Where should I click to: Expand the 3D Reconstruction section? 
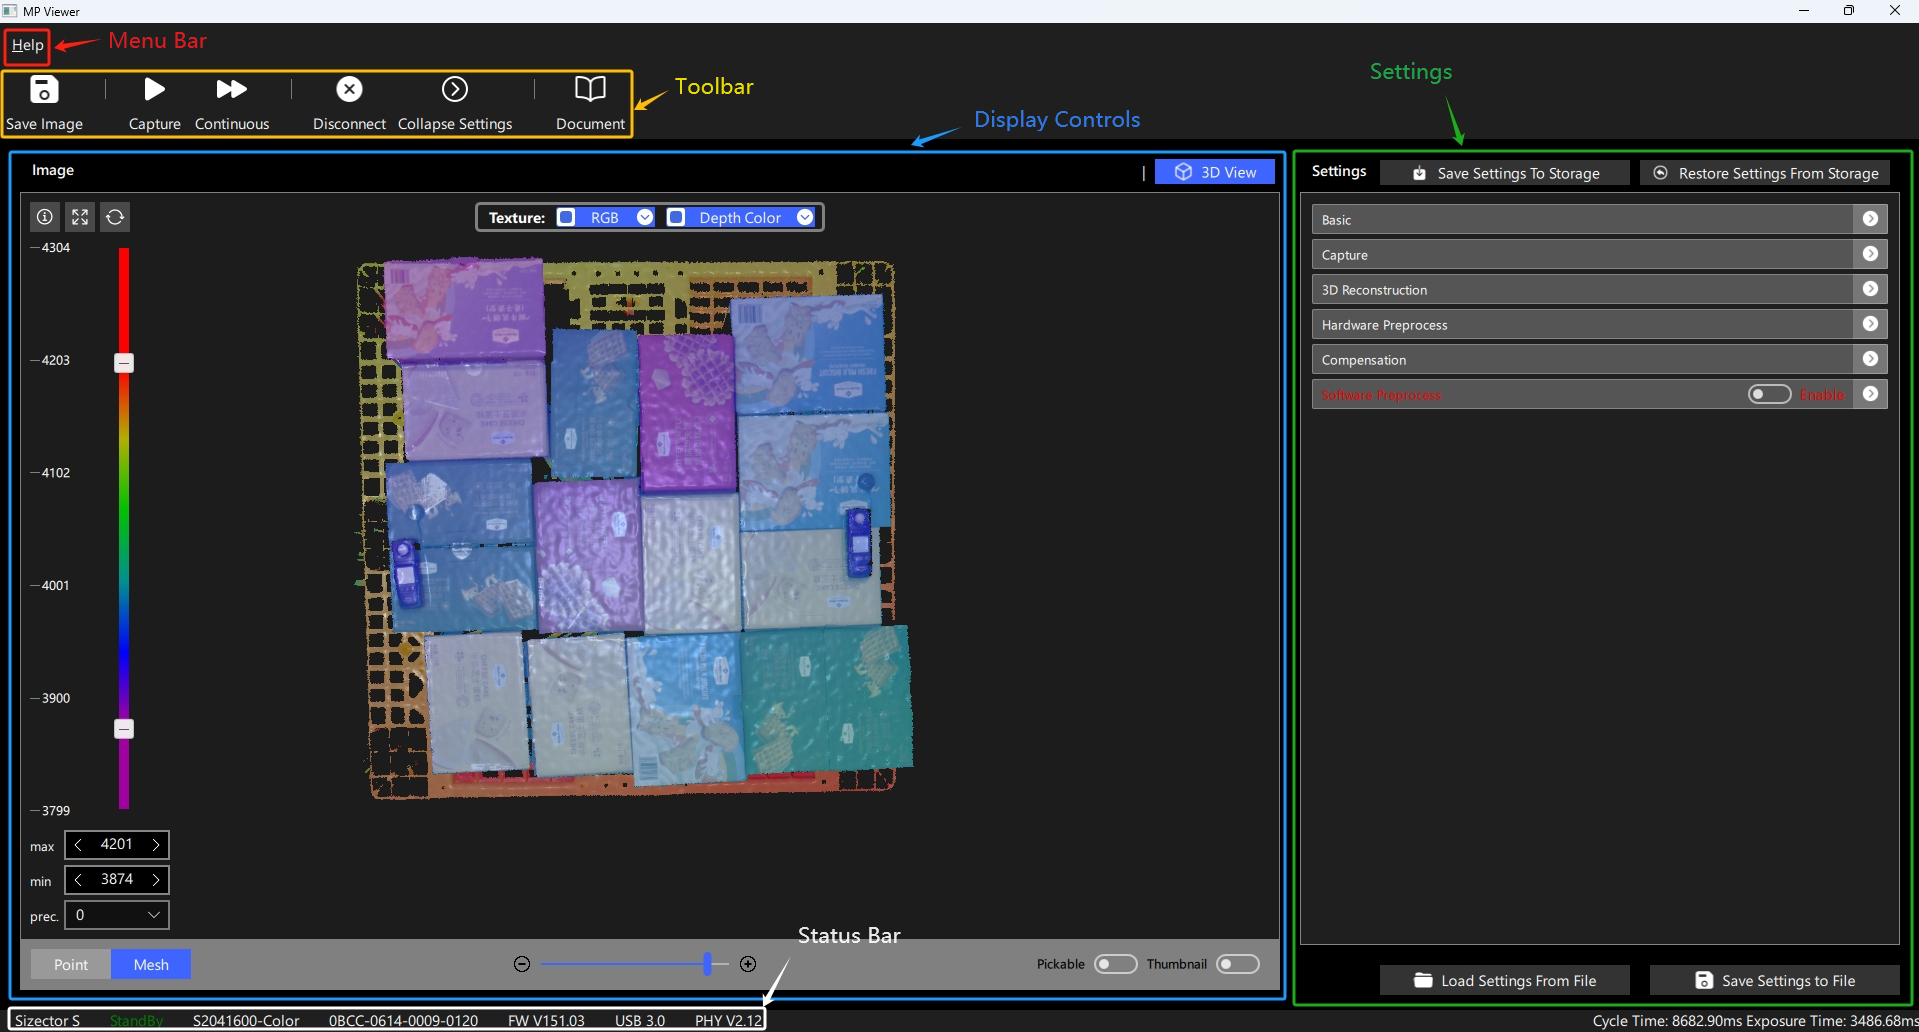[x=1870, y=289]
